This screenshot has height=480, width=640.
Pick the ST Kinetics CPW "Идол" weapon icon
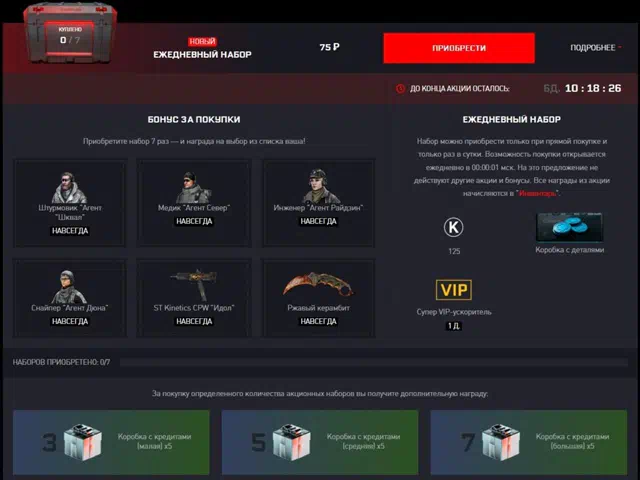click(194, 284)
